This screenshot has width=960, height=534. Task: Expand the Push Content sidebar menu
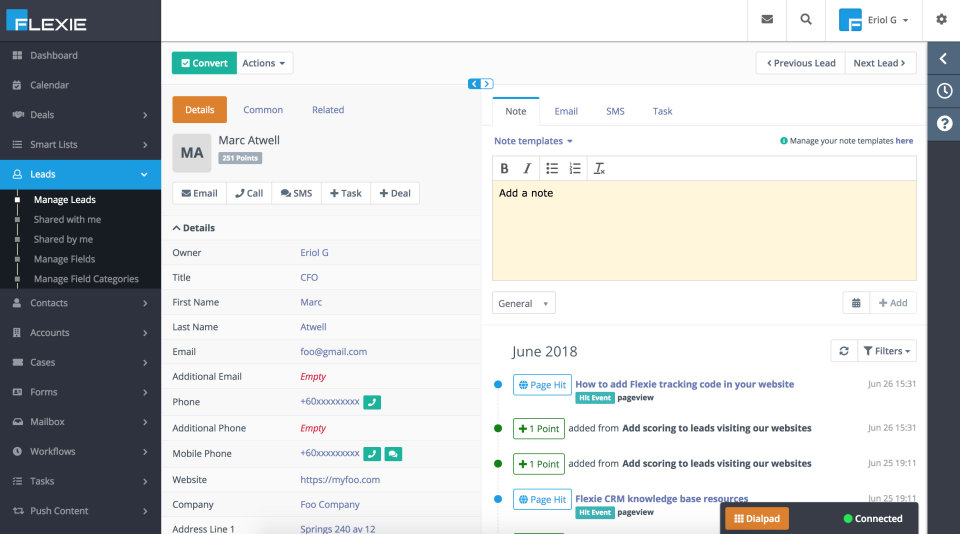pyautogui.click(x=80, y=511)
